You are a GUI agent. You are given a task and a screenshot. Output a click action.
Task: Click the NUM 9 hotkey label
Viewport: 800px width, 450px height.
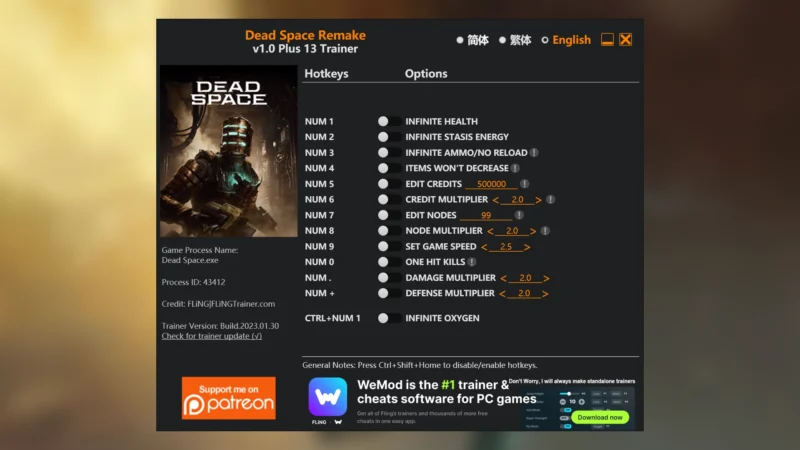click(319, 246)
